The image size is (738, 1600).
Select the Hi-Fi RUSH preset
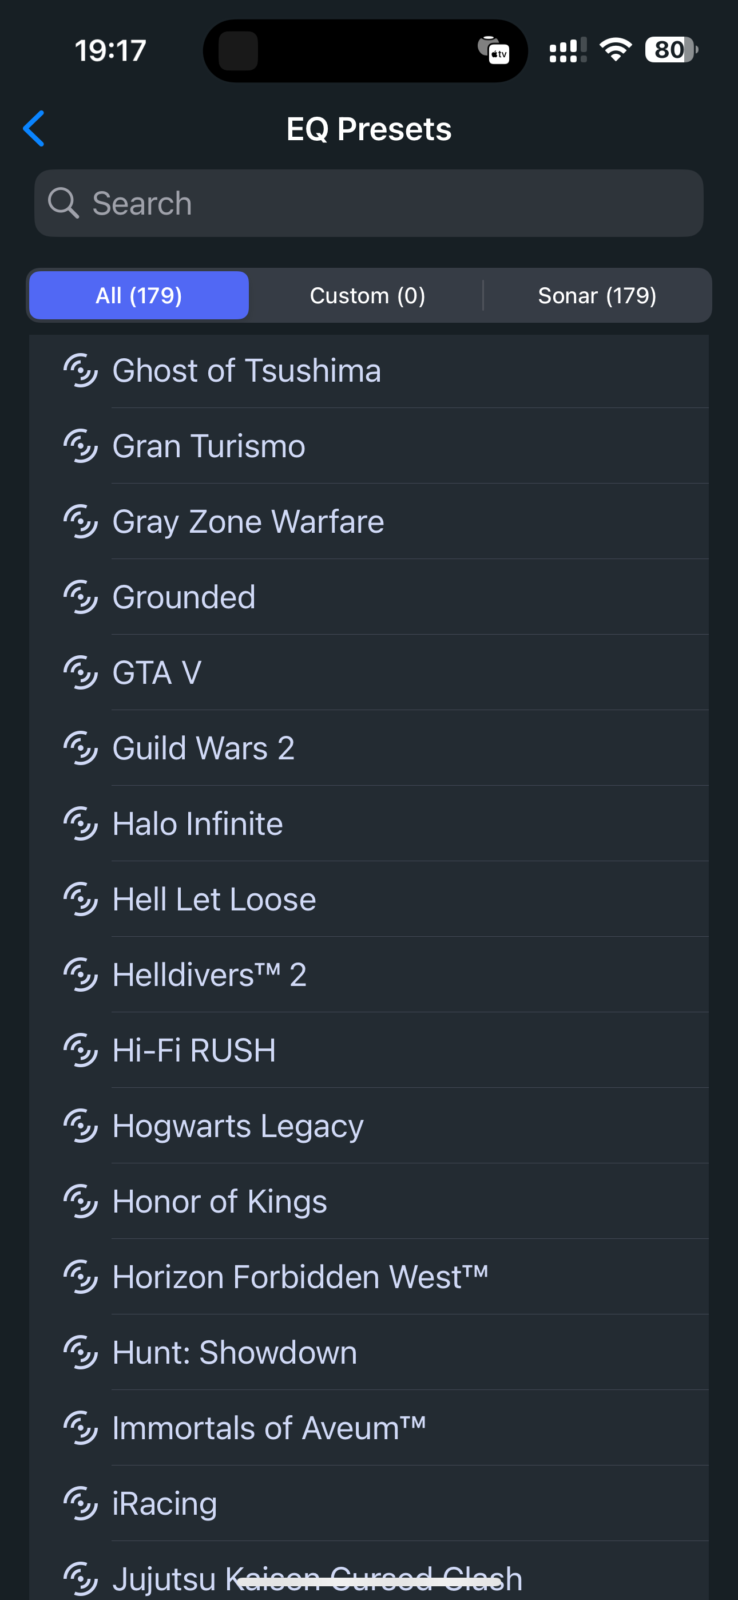[x=194, y=1051]
